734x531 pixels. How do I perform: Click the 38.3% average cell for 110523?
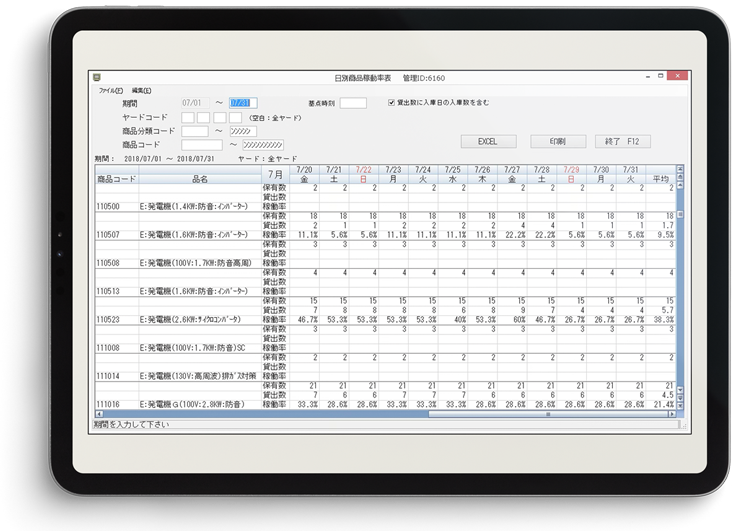tap(663, 319)
